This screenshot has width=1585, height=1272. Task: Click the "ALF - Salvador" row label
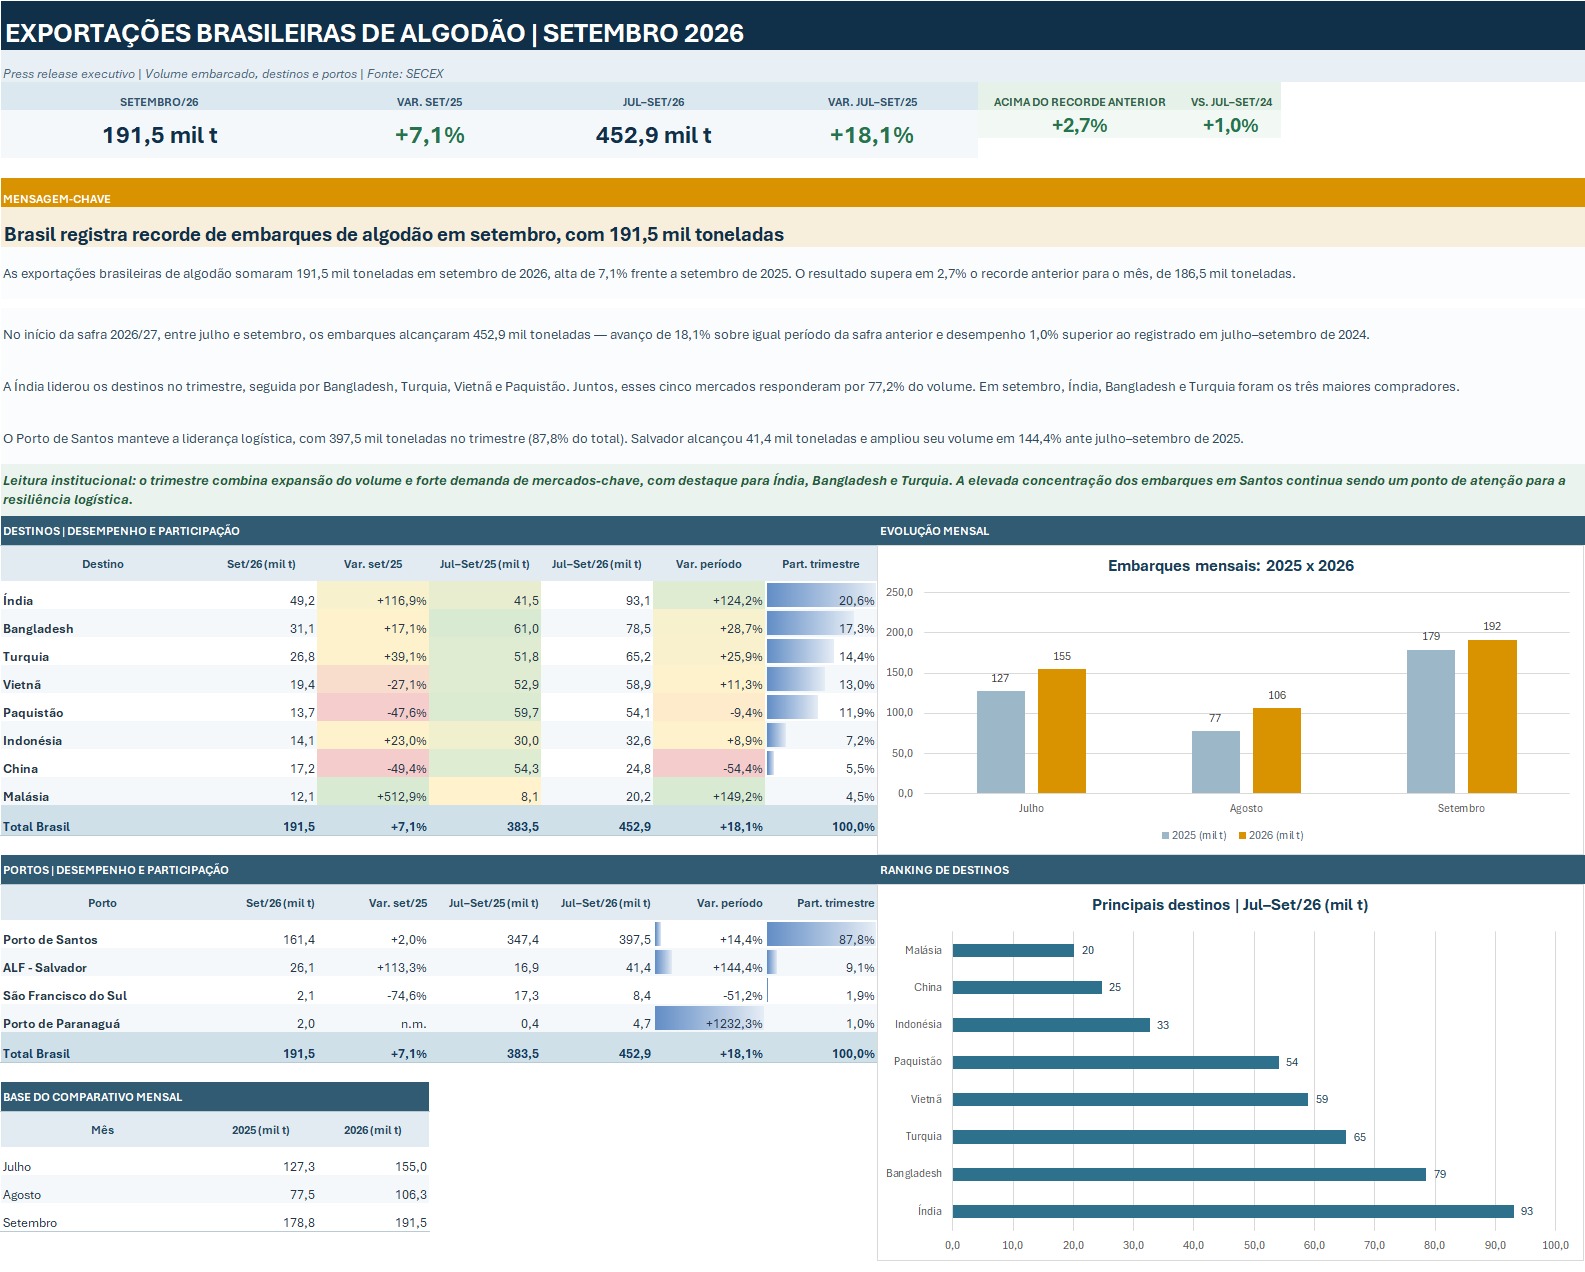click(x=45, y=968)
